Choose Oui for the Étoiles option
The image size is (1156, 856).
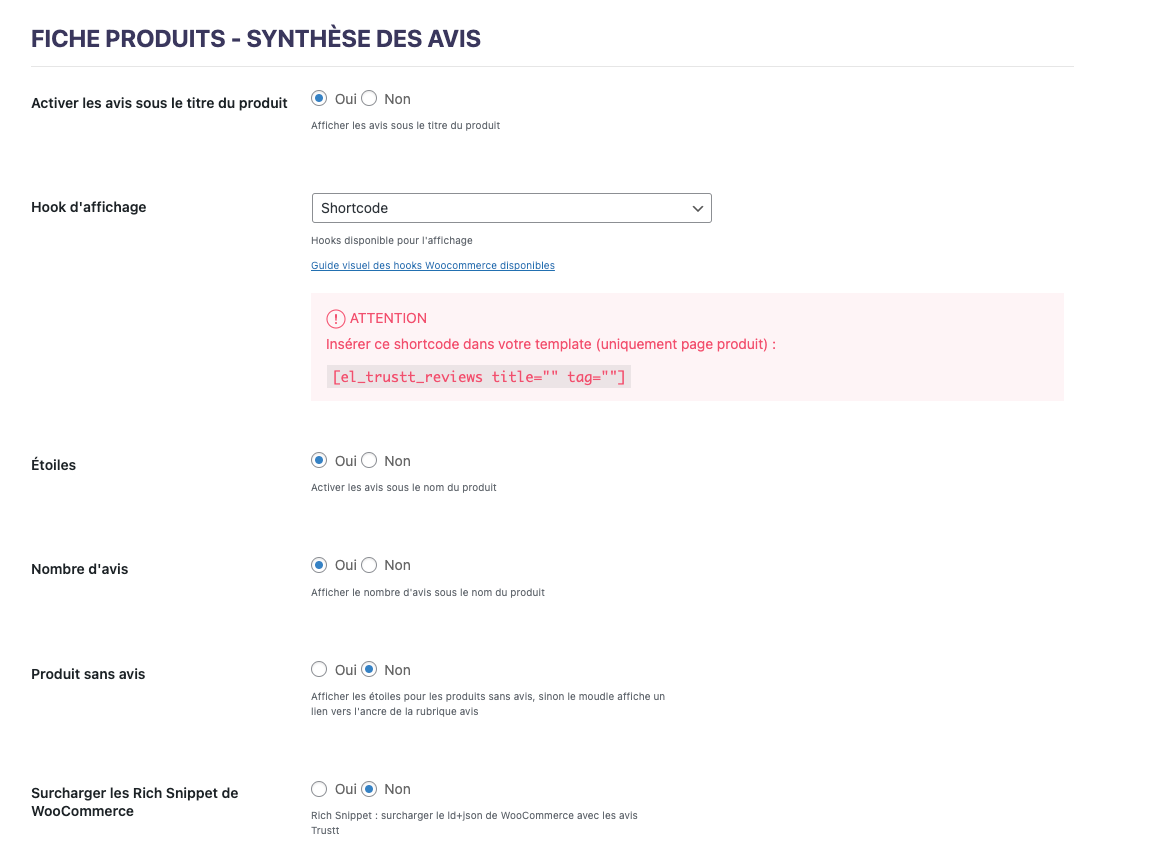(x=319, y=461)
